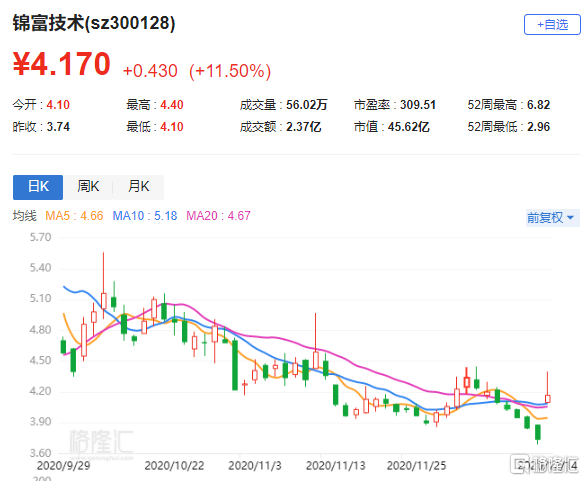The height and width of the screenshot is (481, 585).
Task: Click the 成交量 value 56.02万
Action: pos(307,105)
